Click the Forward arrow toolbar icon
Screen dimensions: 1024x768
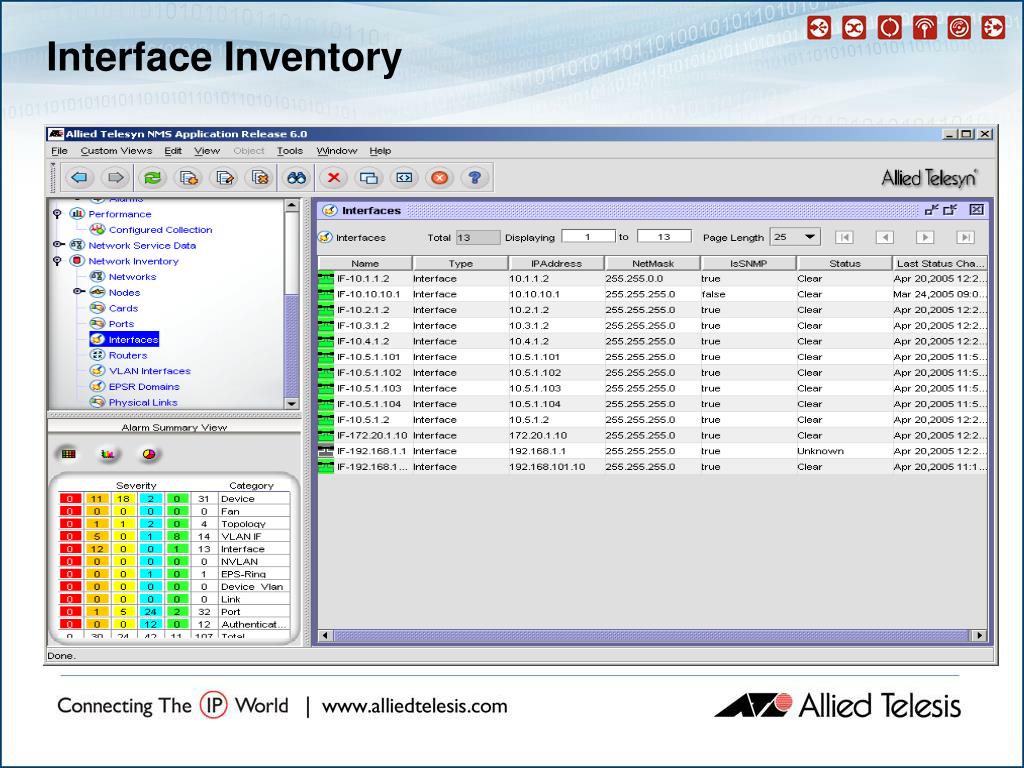pos(116,177)
